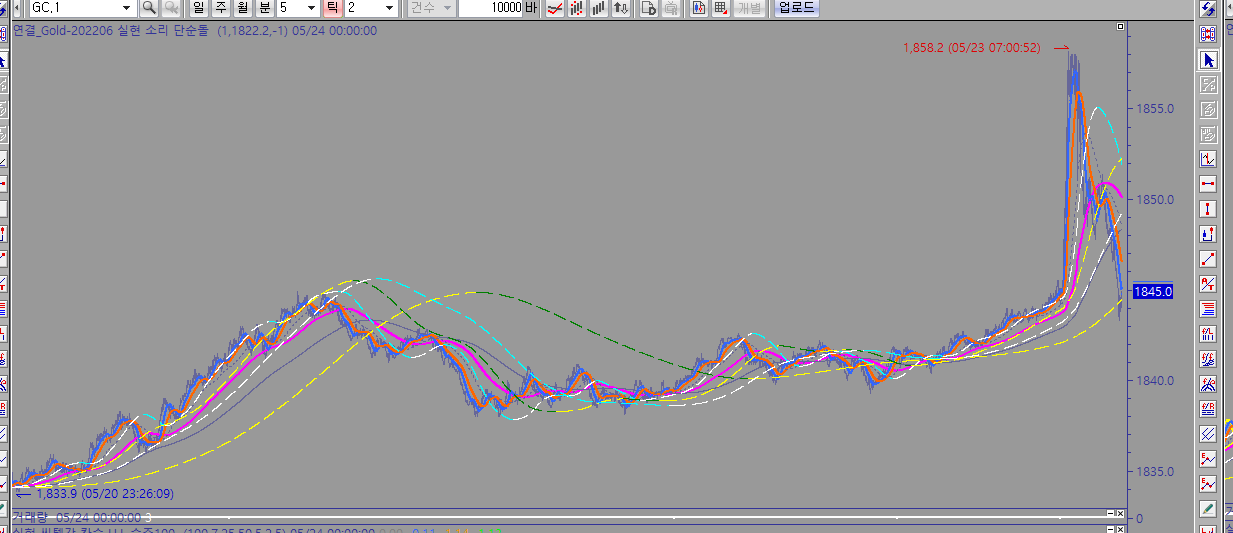Open the GC.1 symbol dropdown
Image resolution: width=1233 pixels, height=533 pixels.
tap(125, 8)
